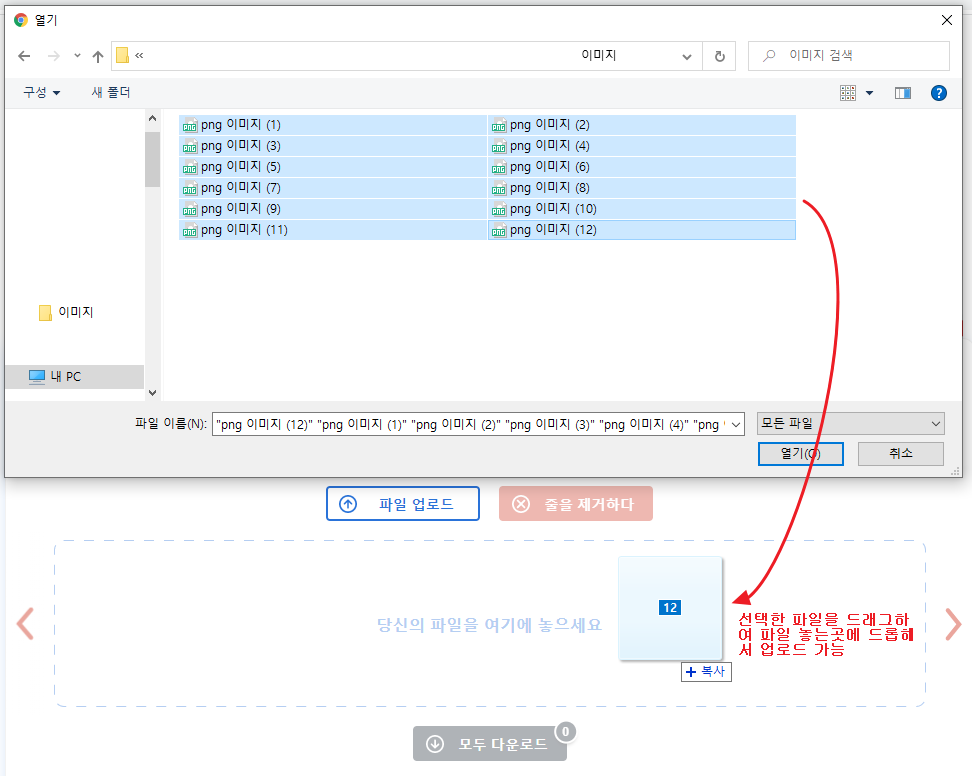Change the file view layout with grid icon
Viewport: 972px width, 776px height.
(x=848, y=92)
